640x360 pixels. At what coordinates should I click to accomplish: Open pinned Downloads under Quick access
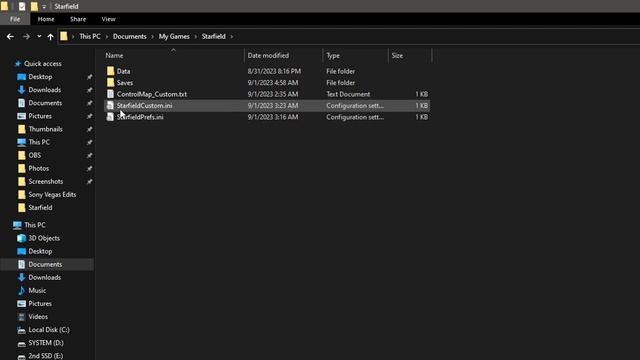[x=44, y=90]
